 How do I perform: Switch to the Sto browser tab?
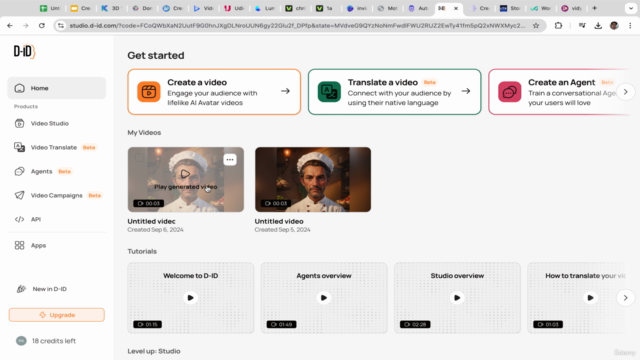pyautogui.click(x=510, y=8)
